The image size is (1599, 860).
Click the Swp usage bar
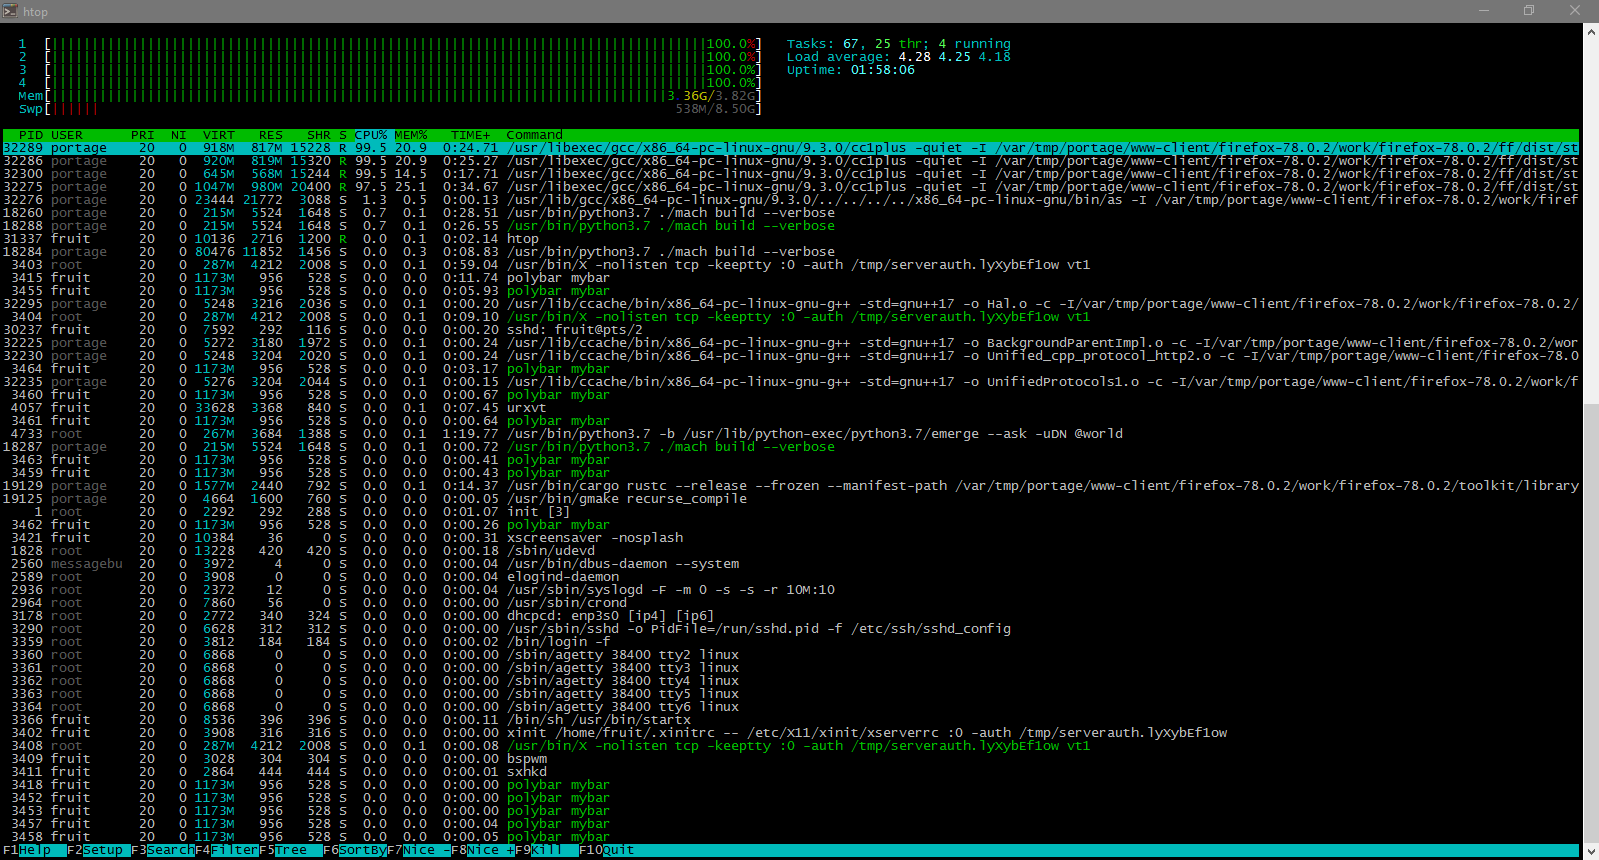390,109
